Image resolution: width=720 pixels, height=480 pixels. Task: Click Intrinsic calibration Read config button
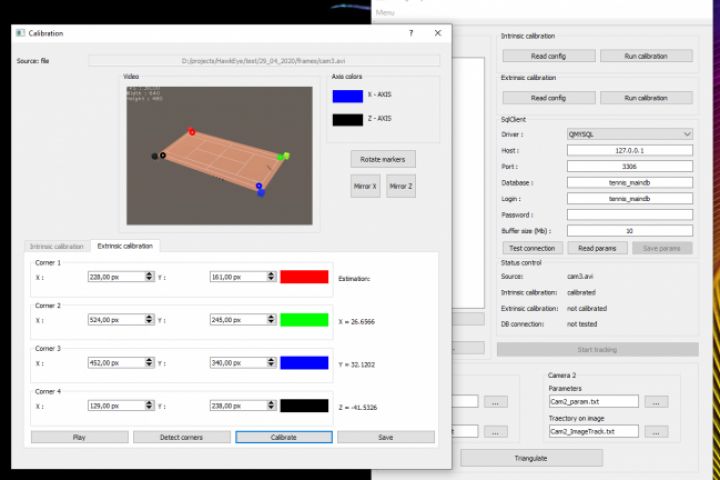coord(549,56)
